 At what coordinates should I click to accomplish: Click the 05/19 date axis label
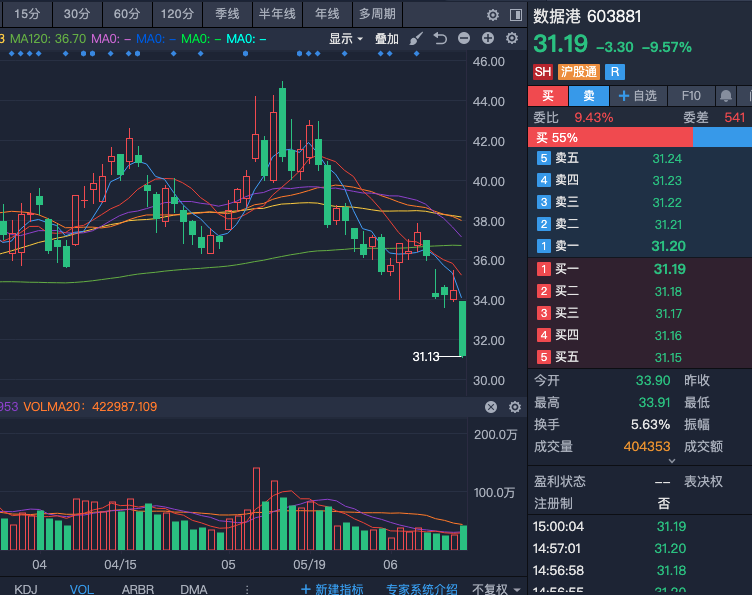coord(309,565)
